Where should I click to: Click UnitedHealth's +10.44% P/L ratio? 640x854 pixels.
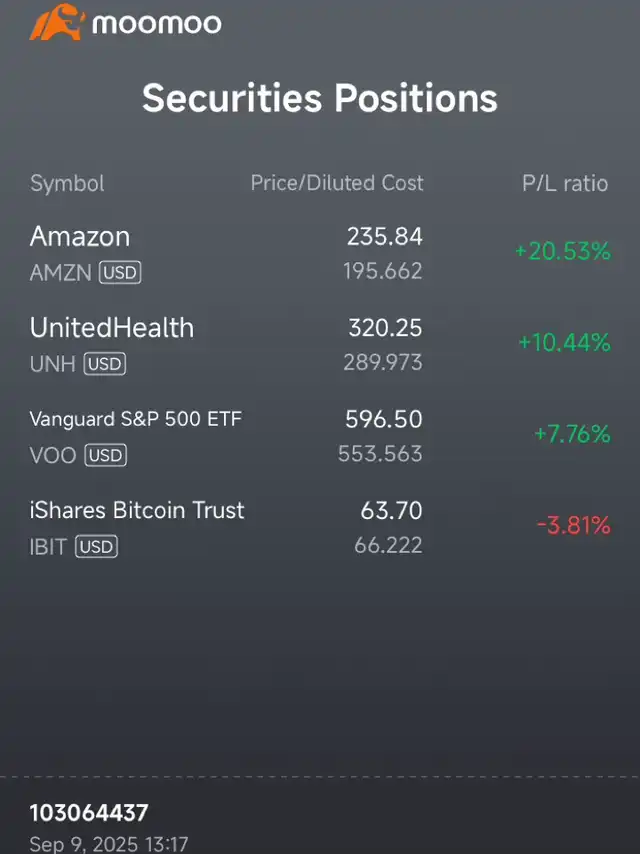tap(564, 343)
